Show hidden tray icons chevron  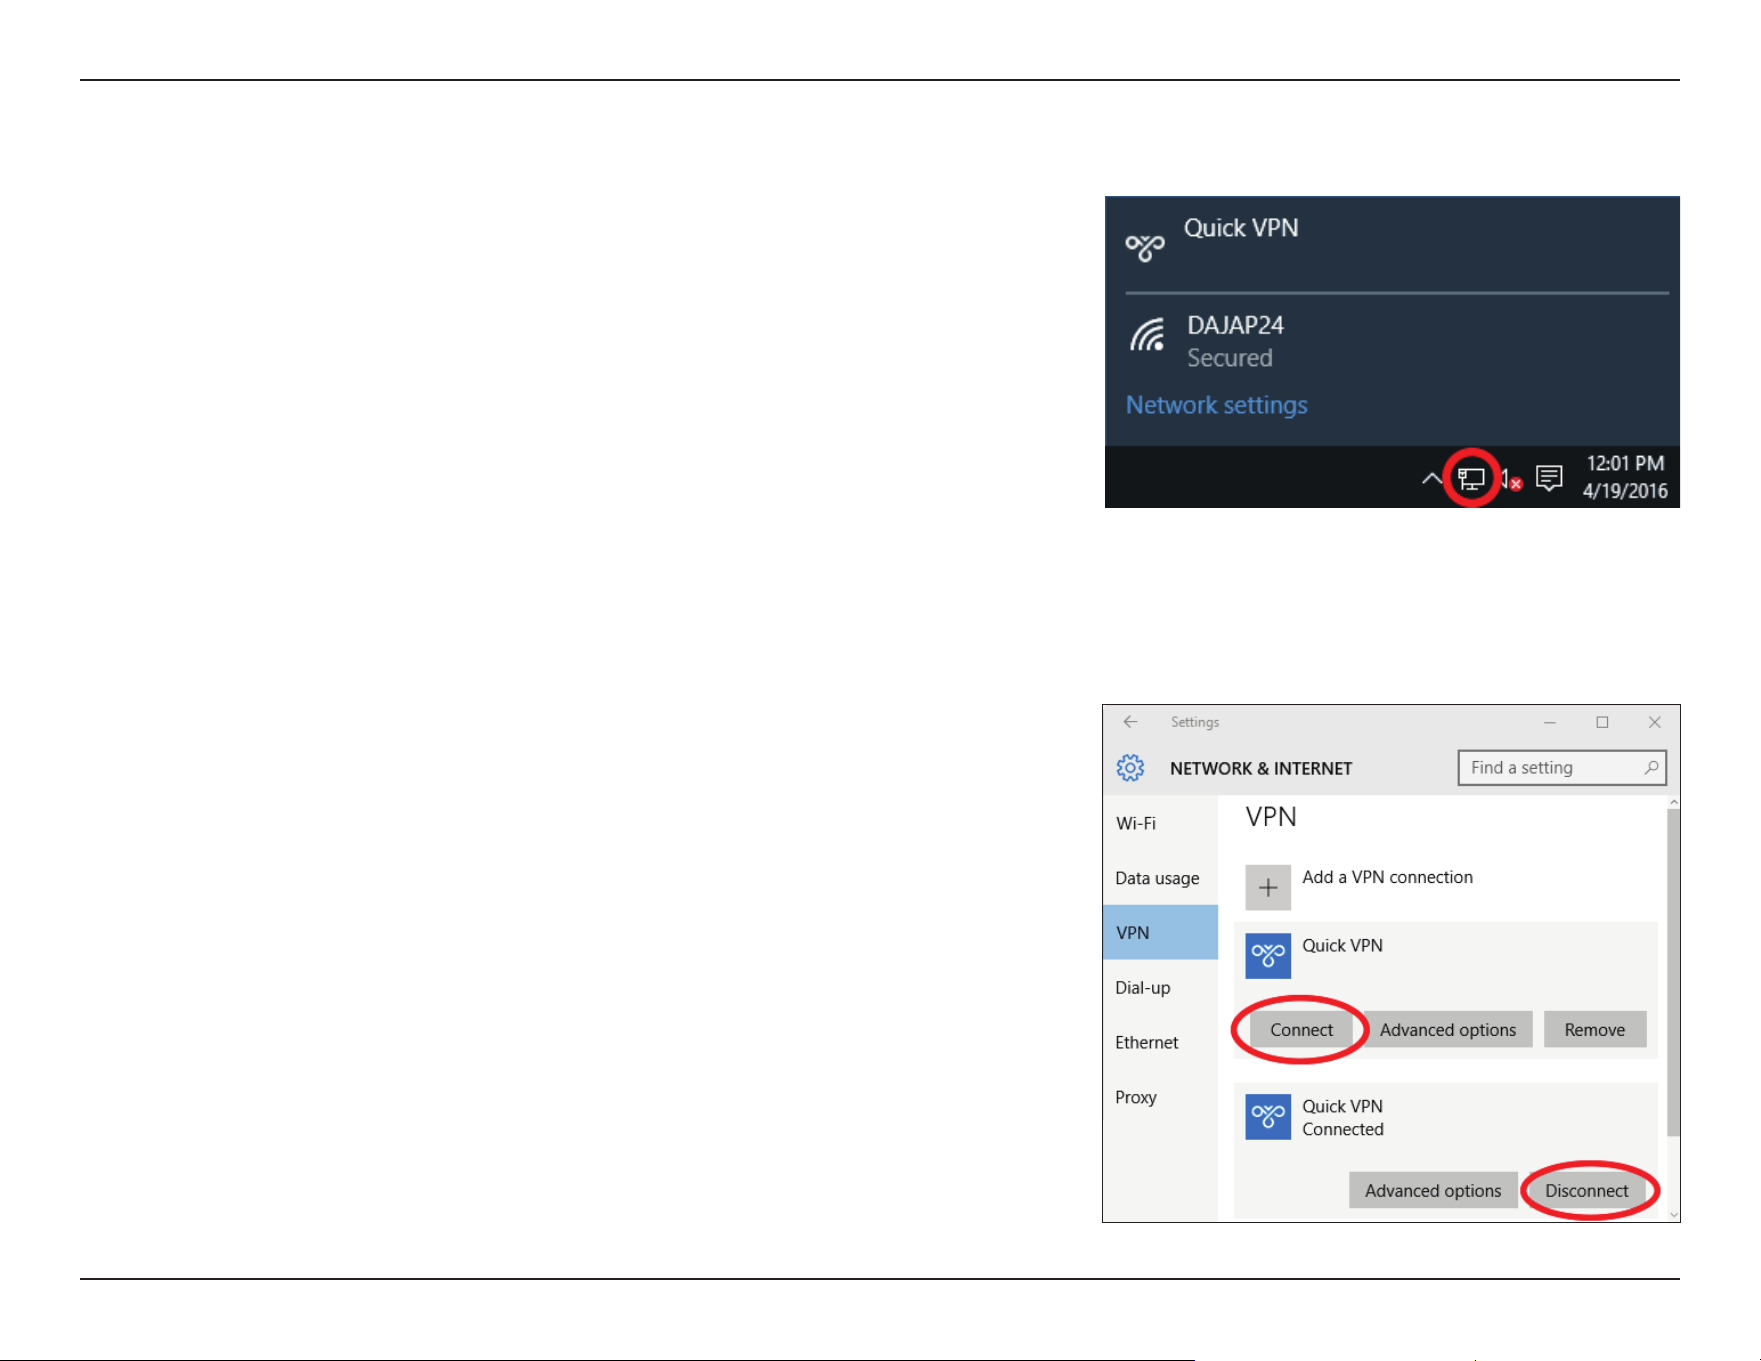click(x=1432, y=479)
